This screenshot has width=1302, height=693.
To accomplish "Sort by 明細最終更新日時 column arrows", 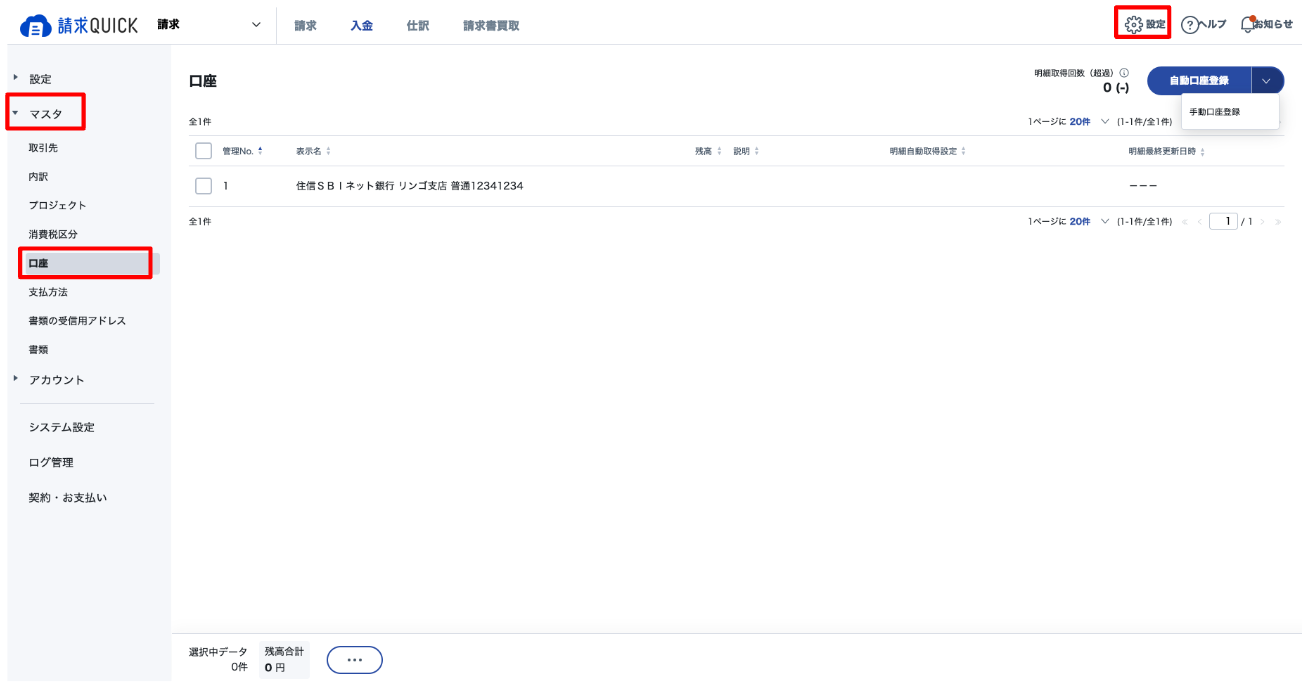I will pyautogui.click(x=1202, y=152).
